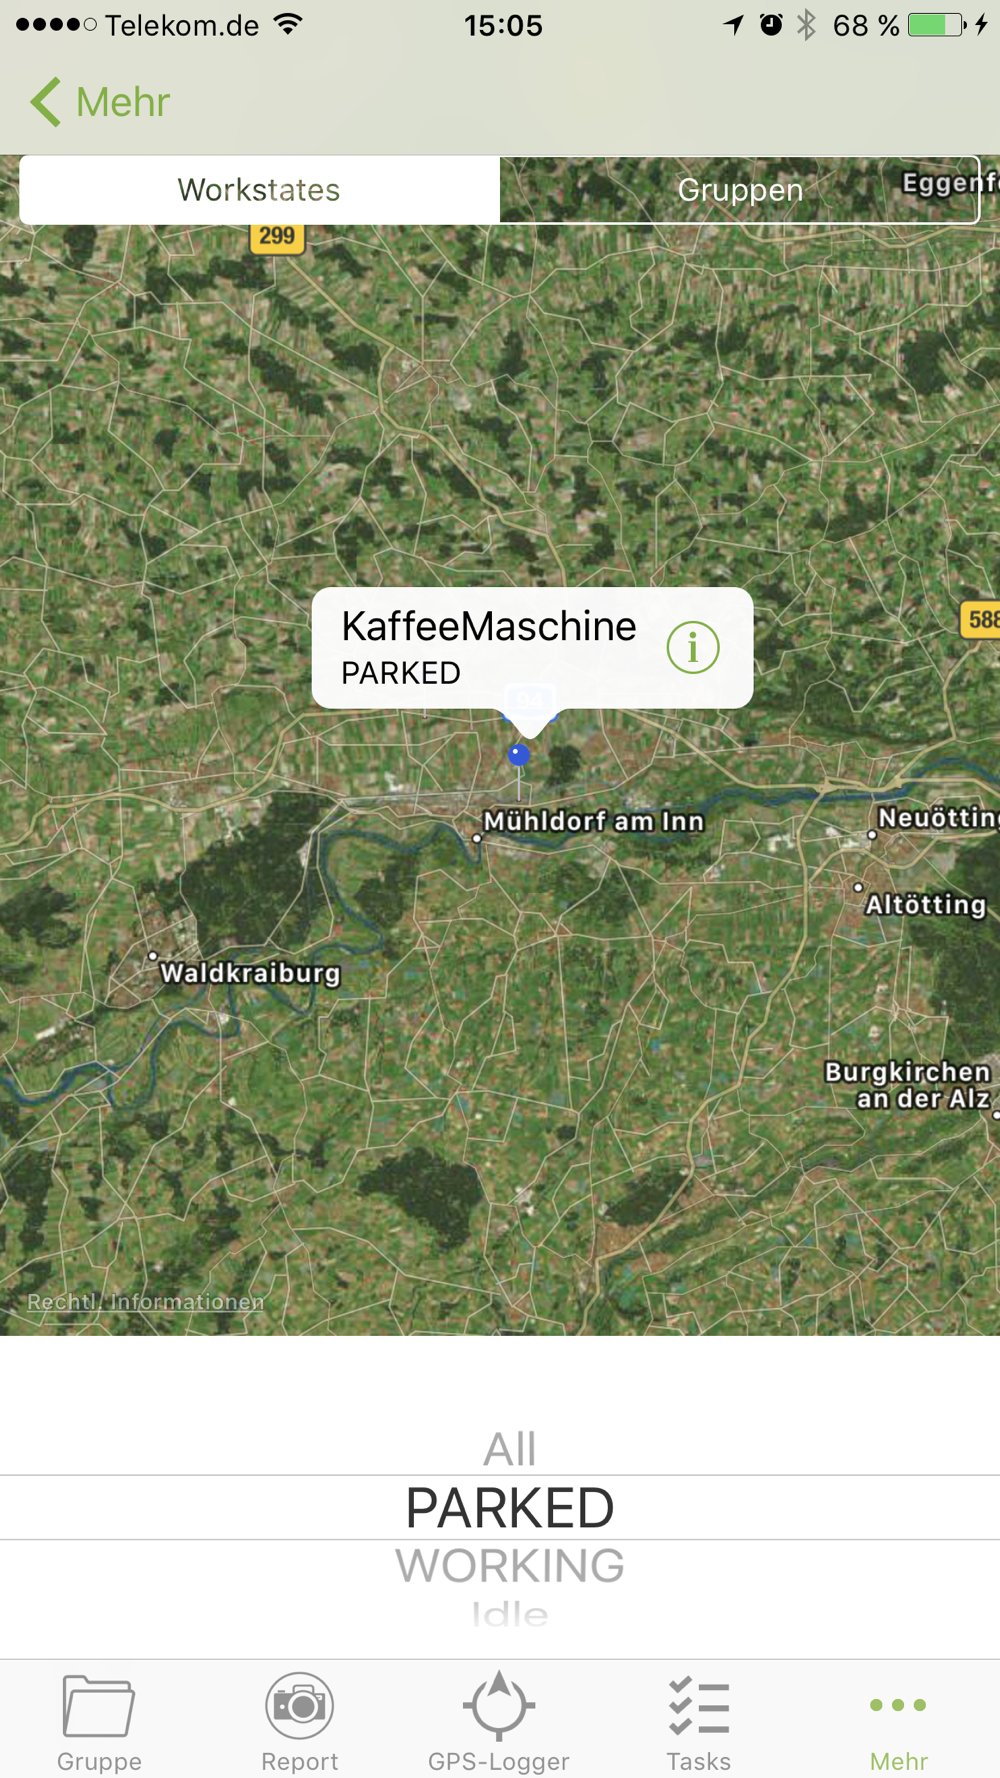Select All in the workstate picker
This screenshot has width=1000, height=1778.
(x=509, y=1449)
